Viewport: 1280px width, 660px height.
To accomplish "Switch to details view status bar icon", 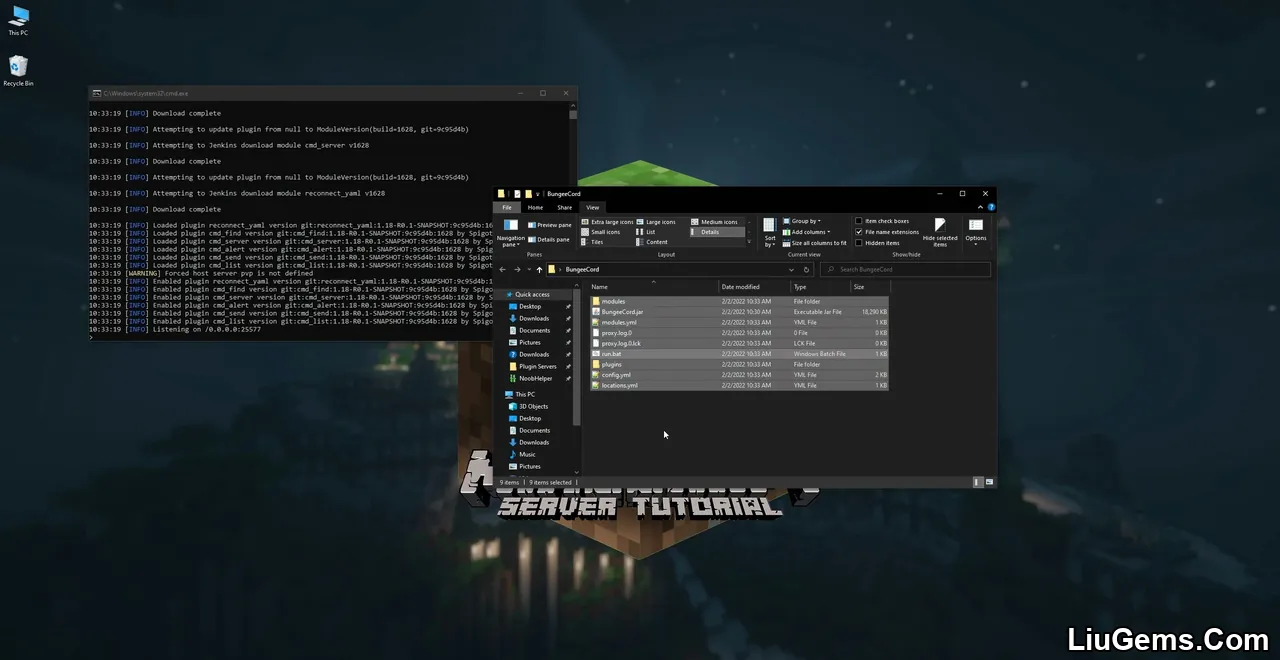I will (x=978, y=482).
